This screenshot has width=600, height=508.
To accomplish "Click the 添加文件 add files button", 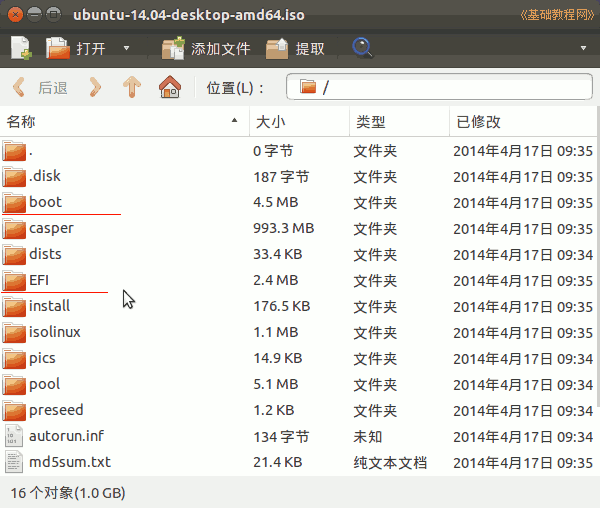I will click(206, 48).
